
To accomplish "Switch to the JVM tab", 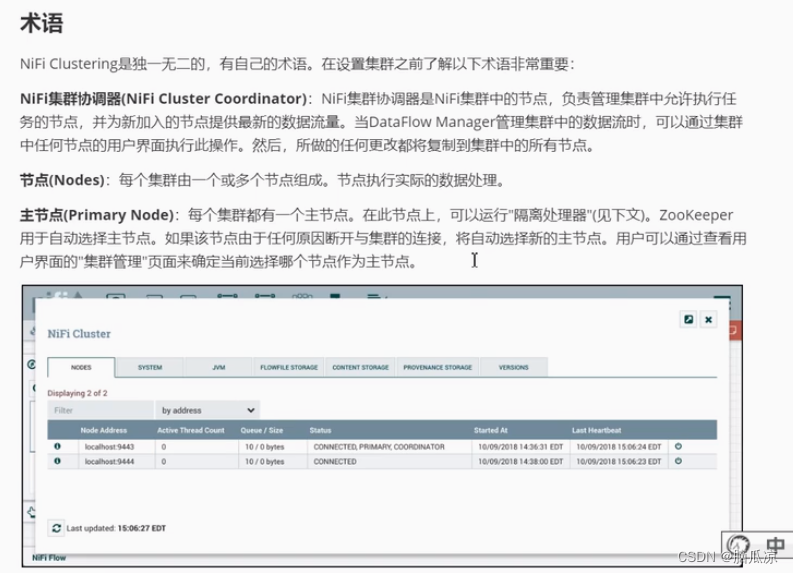I will pyautogui.click(x=218, y=367).
